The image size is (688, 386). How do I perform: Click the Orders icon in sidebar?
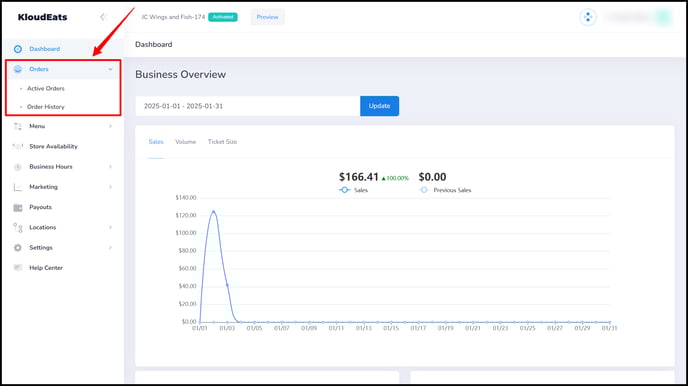click(x=18, y=69)
